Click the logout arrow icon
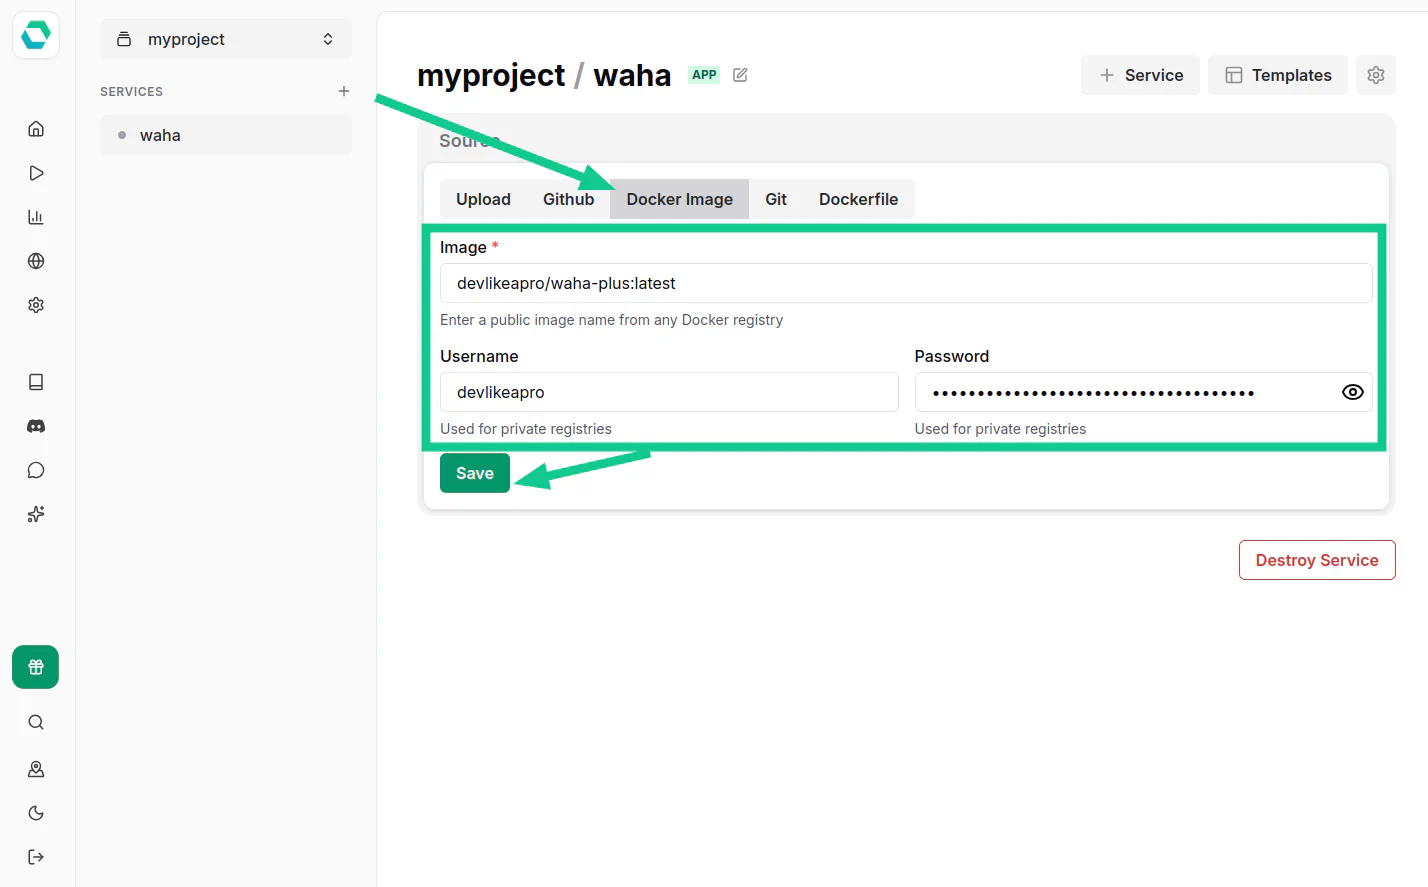The image size is (1428, 887). pyautogui.click(x=35, y=856)
